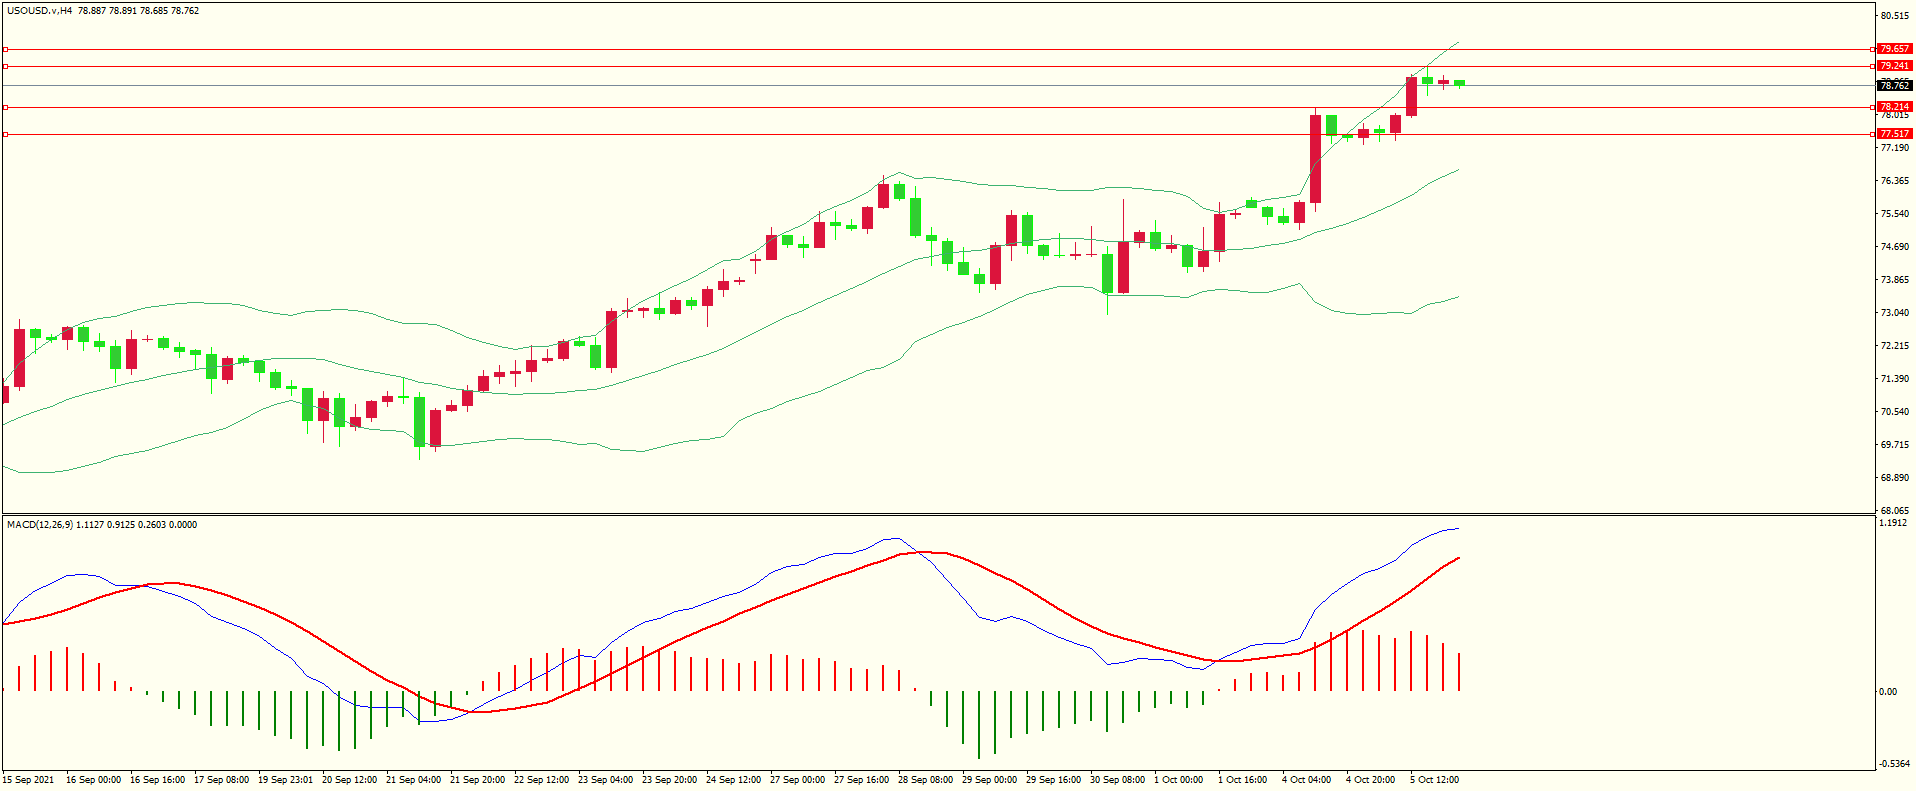Viewport: 1916px width, 791px height.
Task: Grab the left handle of the 78.214 line
Action: (x=5, y=107)
